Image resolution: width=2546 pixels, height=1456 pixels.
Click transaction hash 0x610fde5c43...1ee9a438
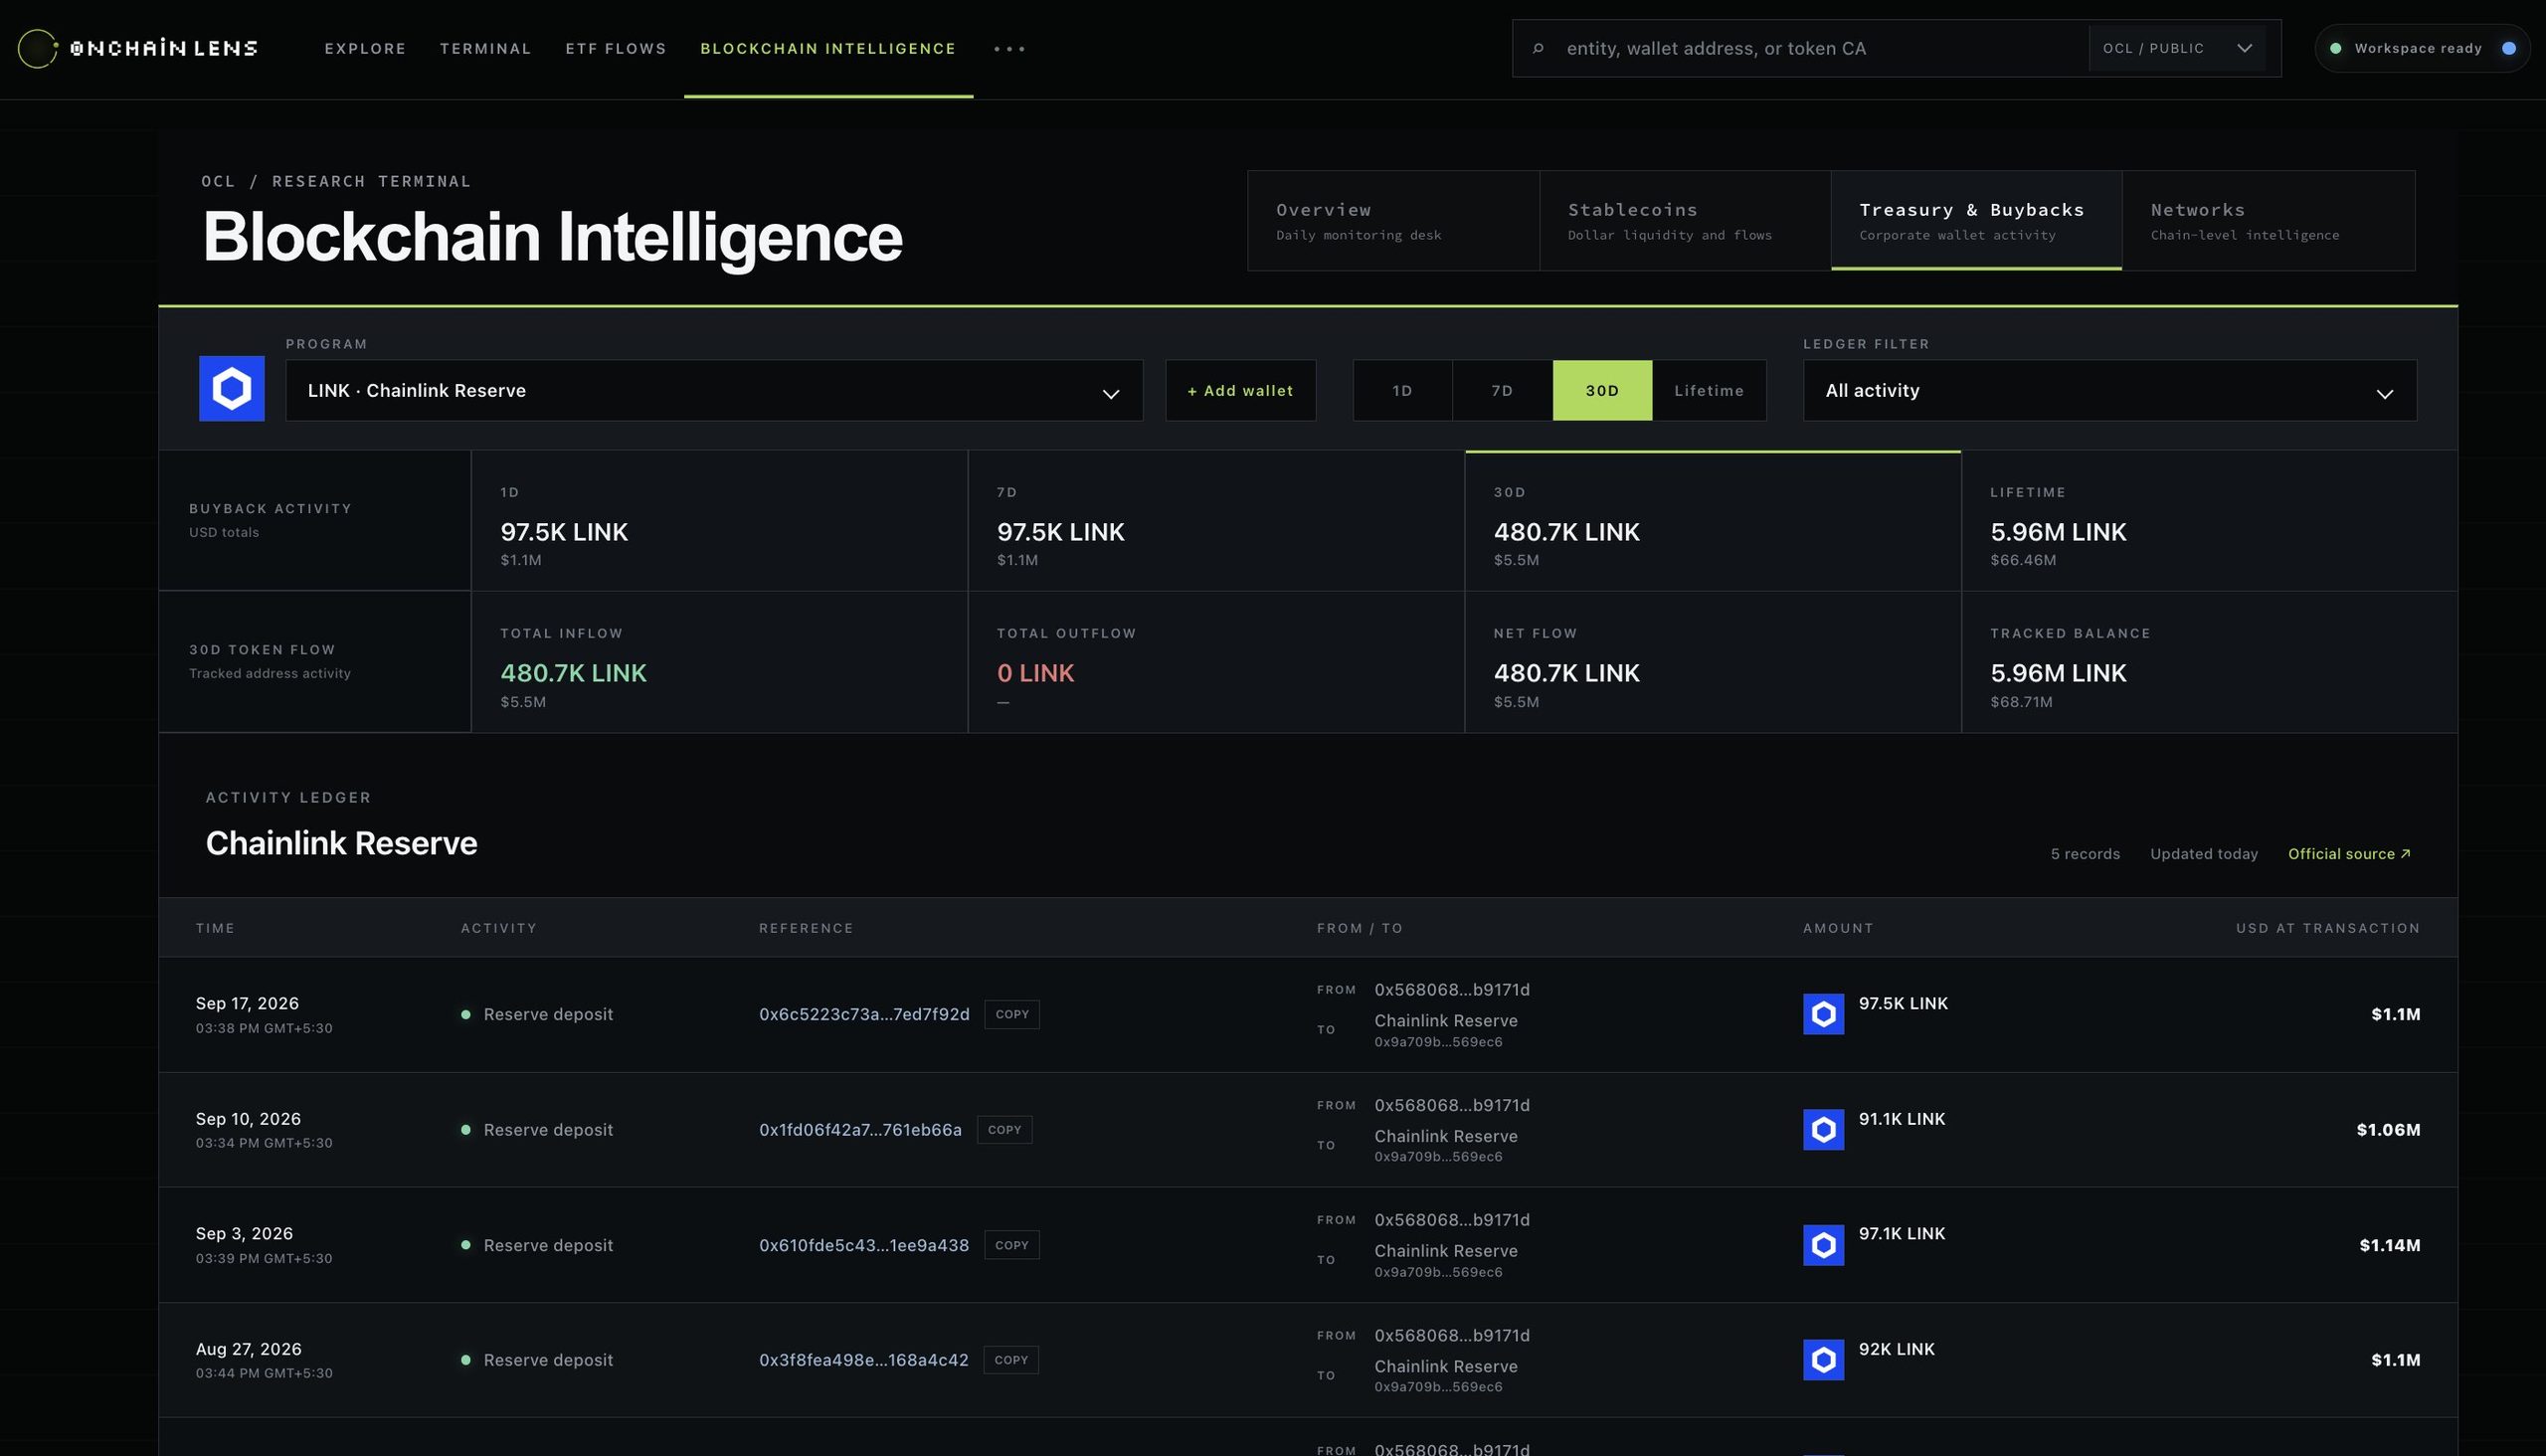(864, 1245)
